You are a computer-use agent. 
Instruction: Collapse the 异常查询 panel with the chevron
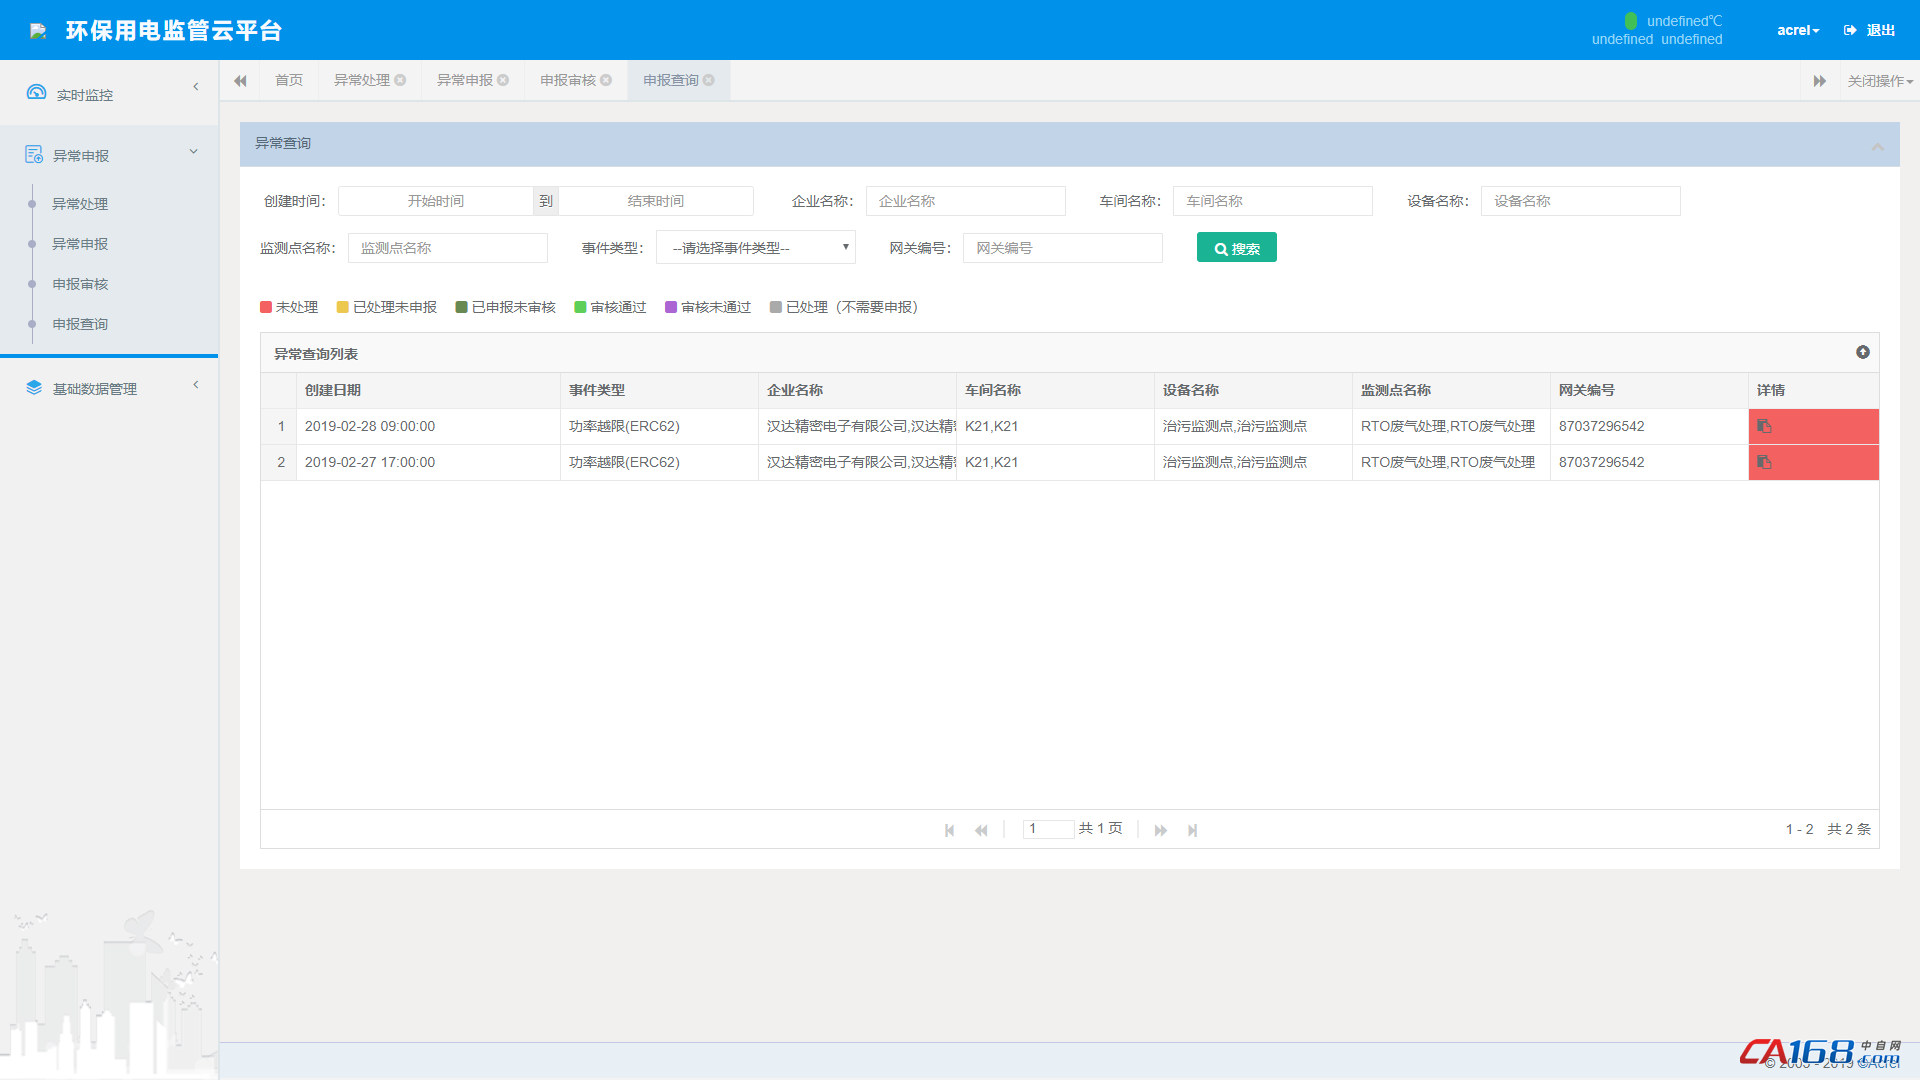[x=1878, y=147]
